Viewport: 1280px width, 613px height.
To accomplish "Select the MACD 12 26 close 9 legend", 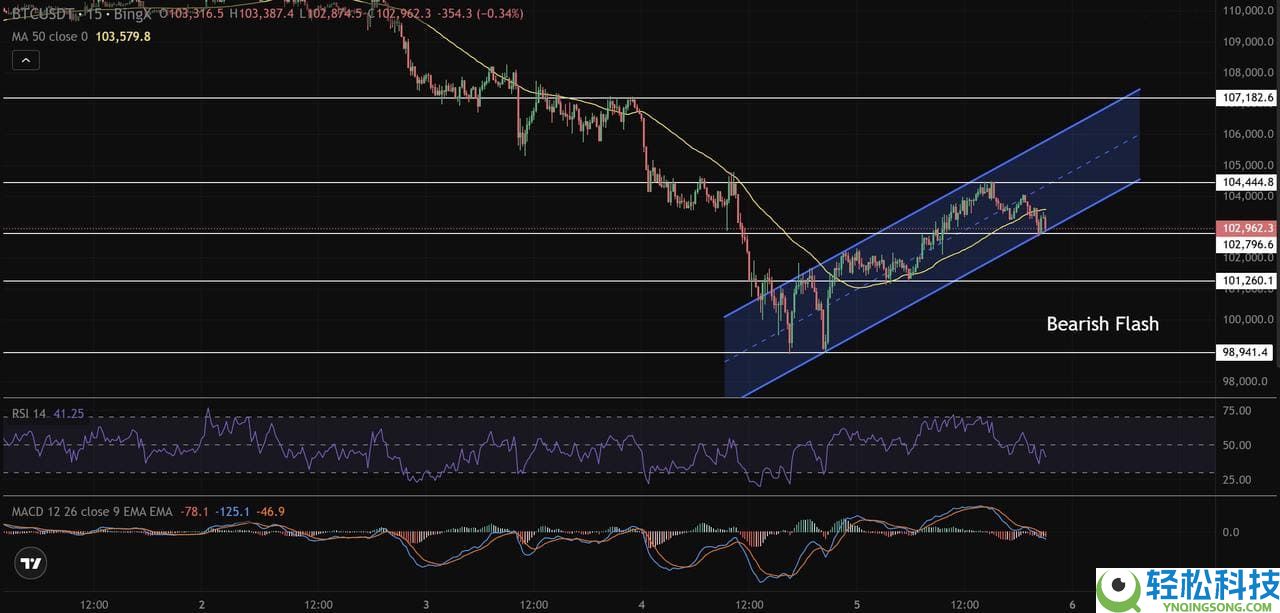I will tap(91, 511).
